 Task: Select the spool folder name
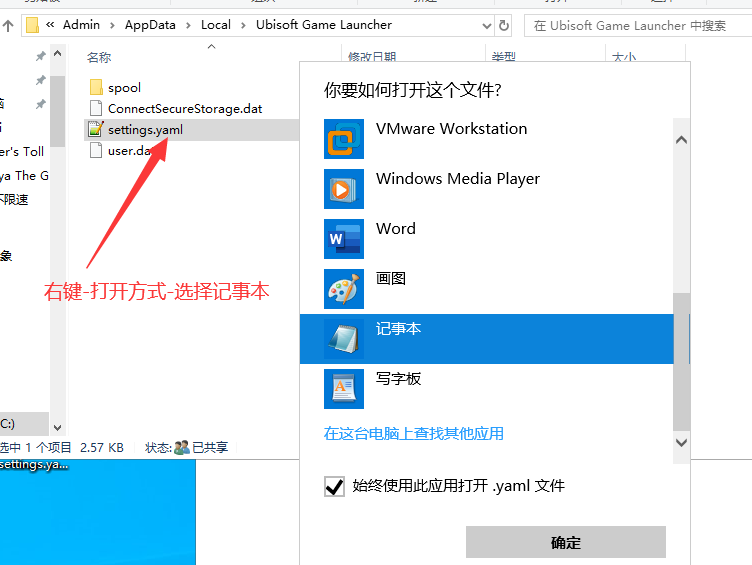coord(124,88)
